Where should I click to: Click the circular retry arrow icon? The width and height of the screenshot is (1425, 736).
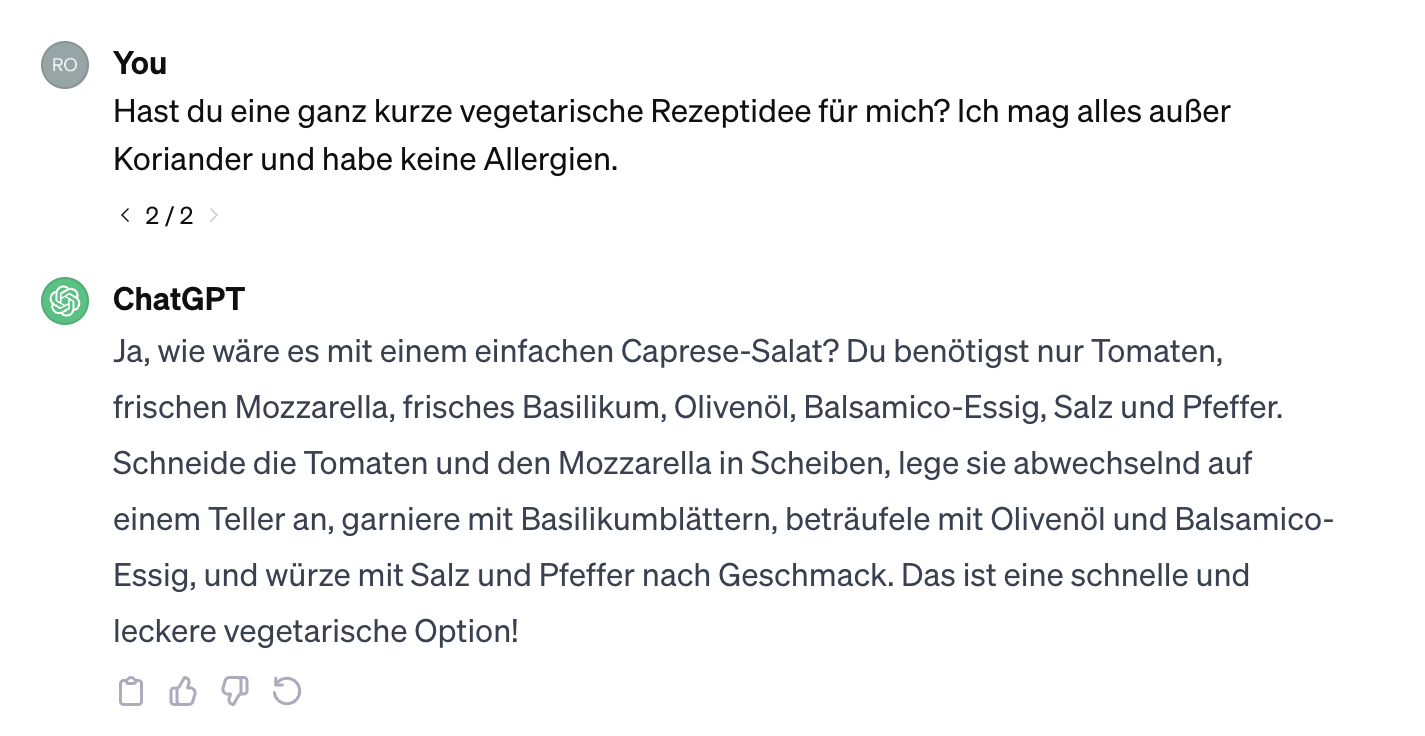pyautogui.click(x=287, y=690)
